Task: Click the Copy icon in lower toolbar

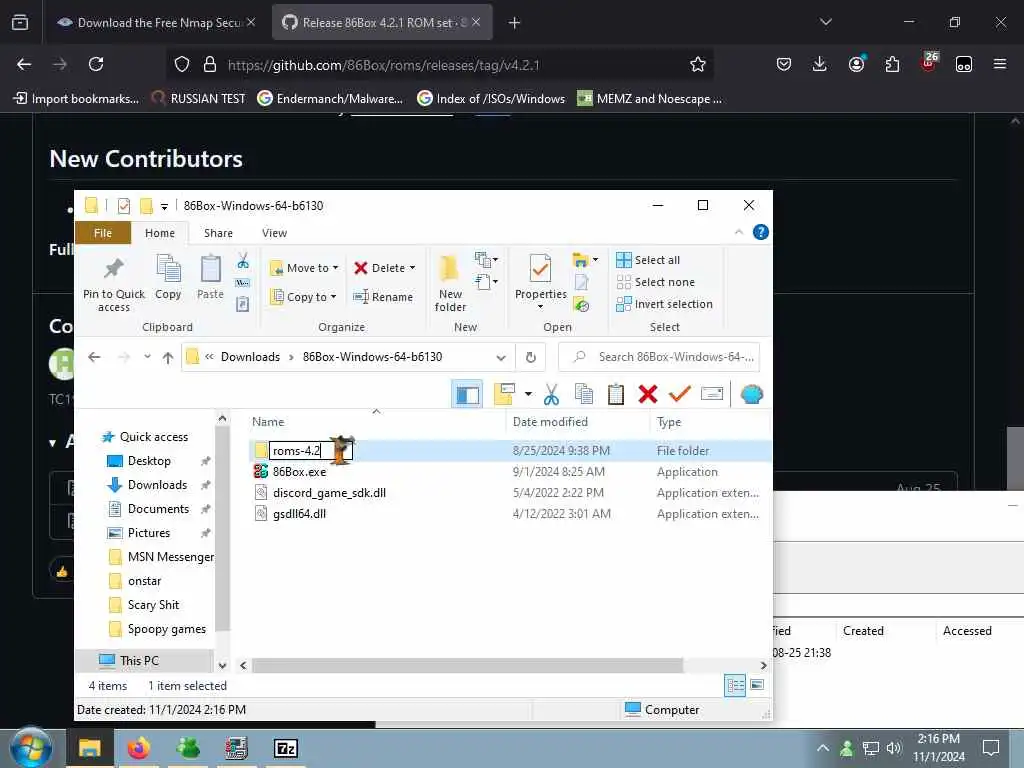Action: pos(583,394)
